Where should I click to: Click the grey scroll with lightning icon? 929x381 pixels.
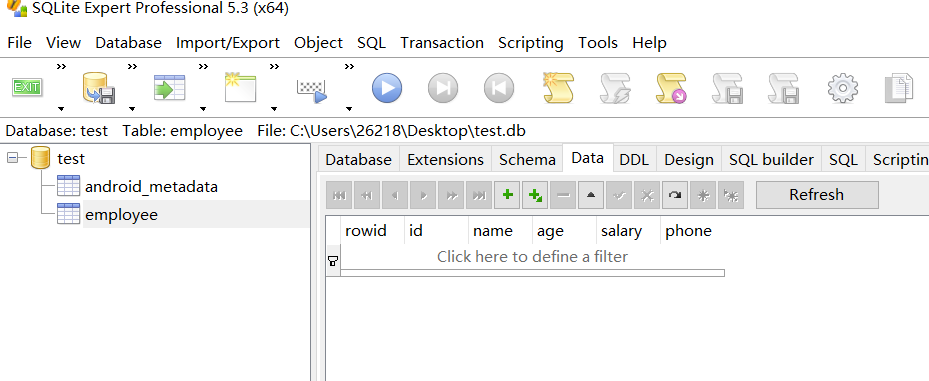tap(615, 88)
